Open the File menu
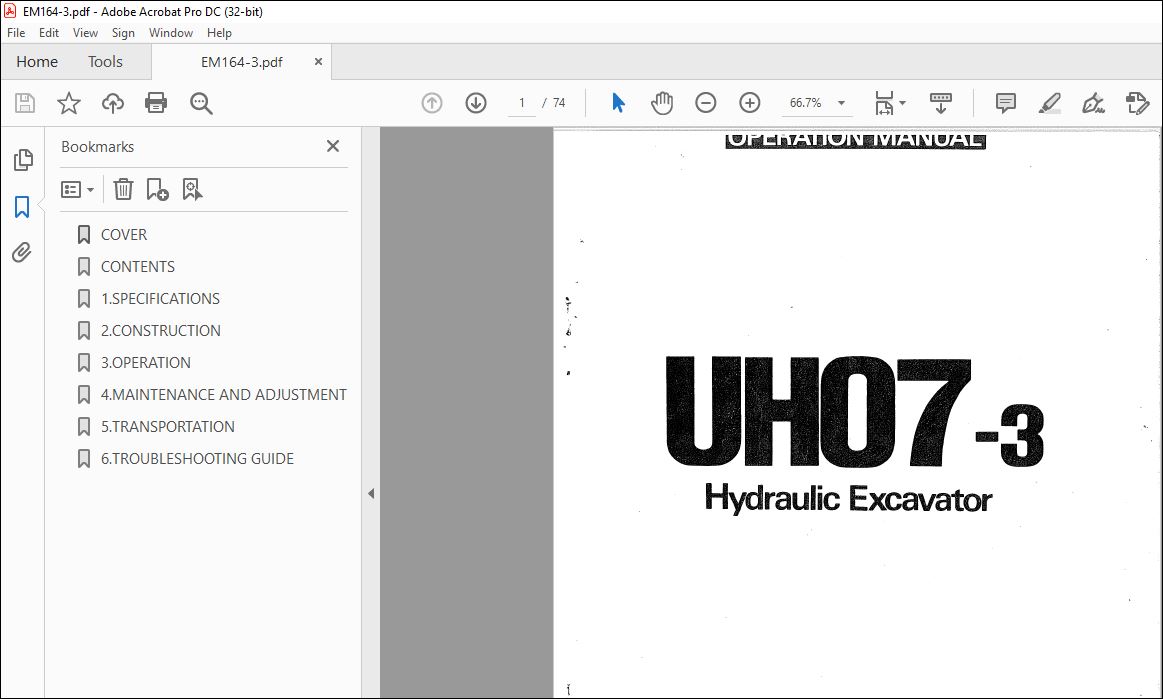This screenshot has width=1163, height=699. coord(16,33)
